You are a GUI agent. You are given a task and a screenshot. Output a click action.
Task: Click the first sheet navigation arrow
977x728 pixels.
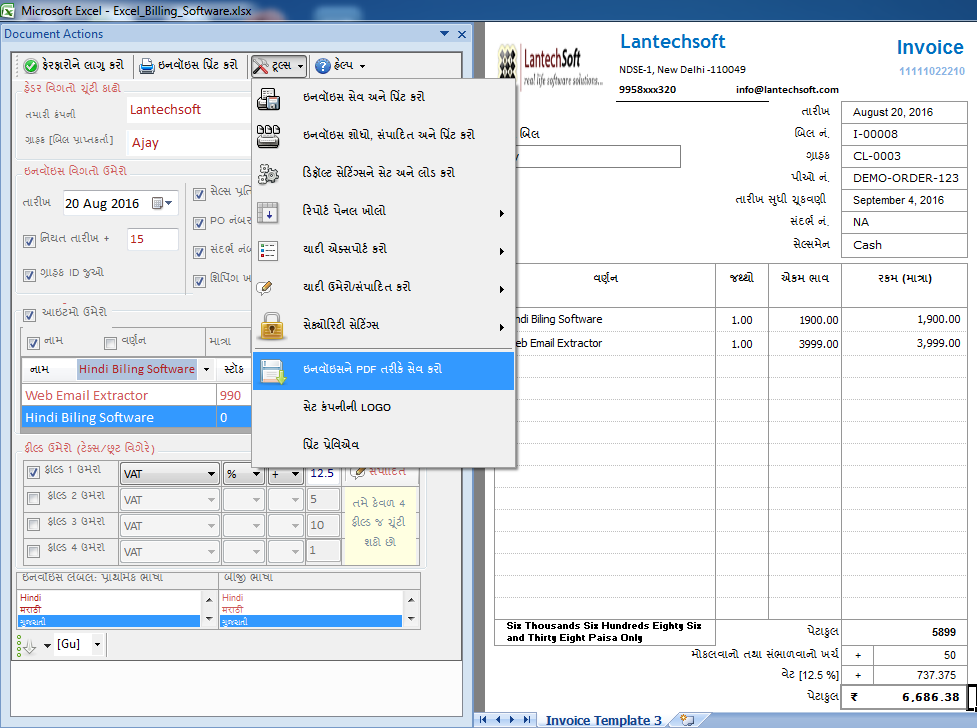tap(483, 719)
